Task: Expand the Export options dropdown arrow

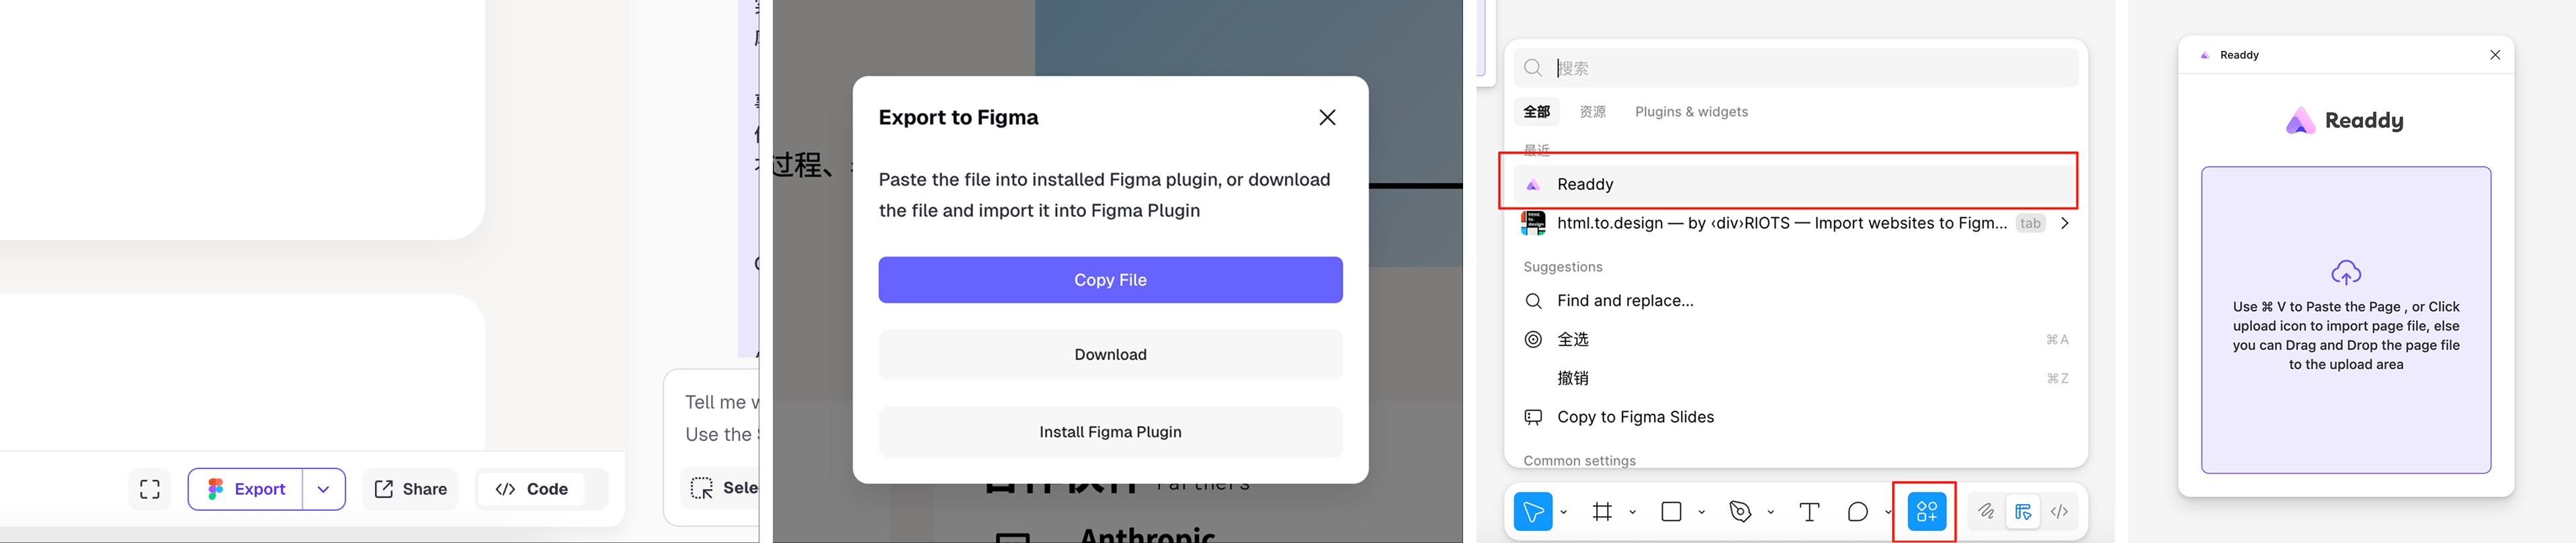Action: (323, 489)
